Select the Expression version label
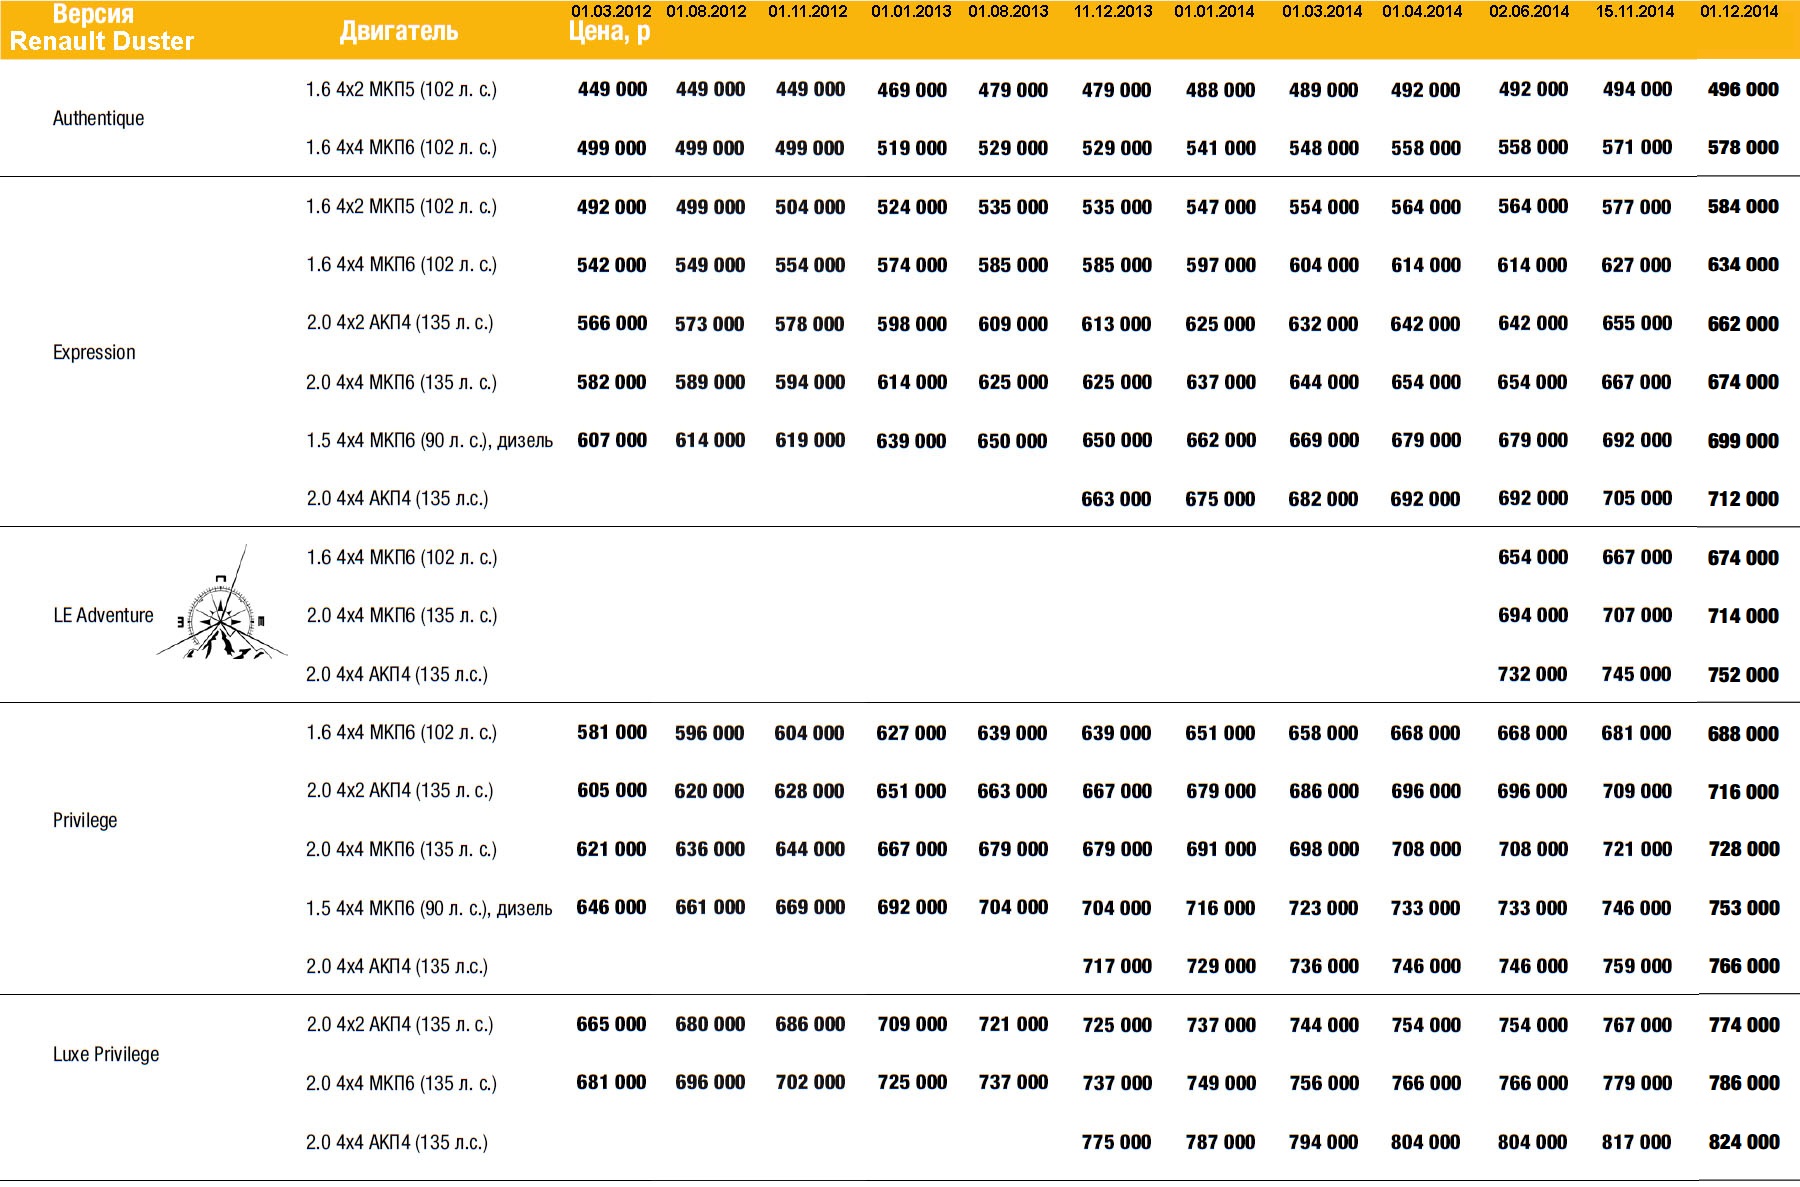Image resolution: width=1800 pixels, height=1187 pixels. pos(94,352)
